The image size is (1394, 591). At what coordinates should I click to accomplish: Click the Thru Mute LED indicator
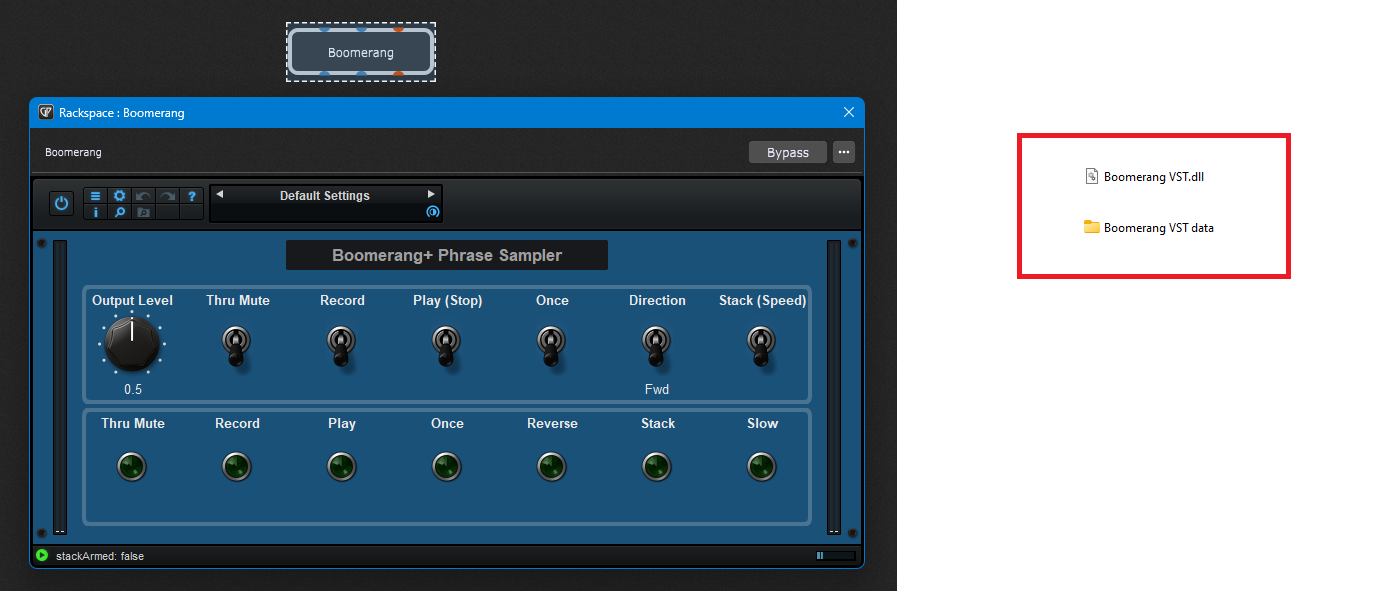point(132,466)
